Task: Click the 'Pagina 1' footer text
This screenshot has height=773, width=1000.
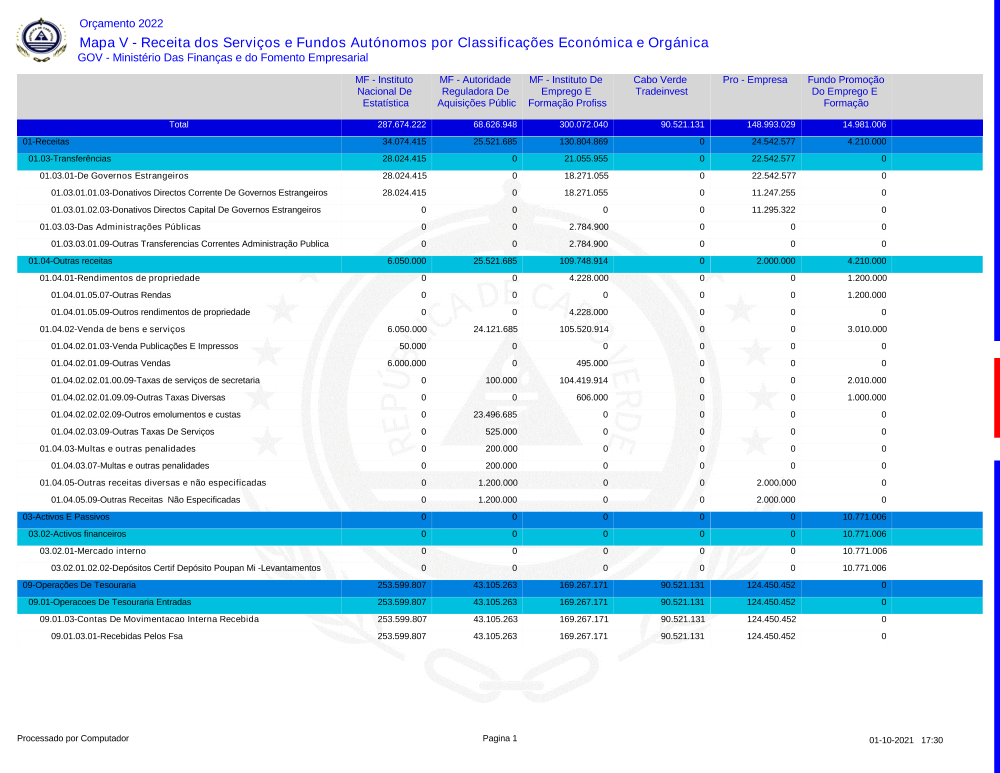Action: pos(500,739)
